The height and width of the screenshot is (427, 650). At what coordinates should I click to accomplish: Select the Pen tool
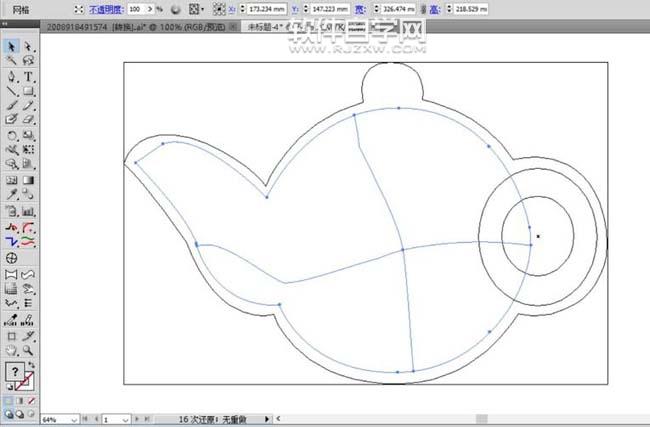pos(12,76)
